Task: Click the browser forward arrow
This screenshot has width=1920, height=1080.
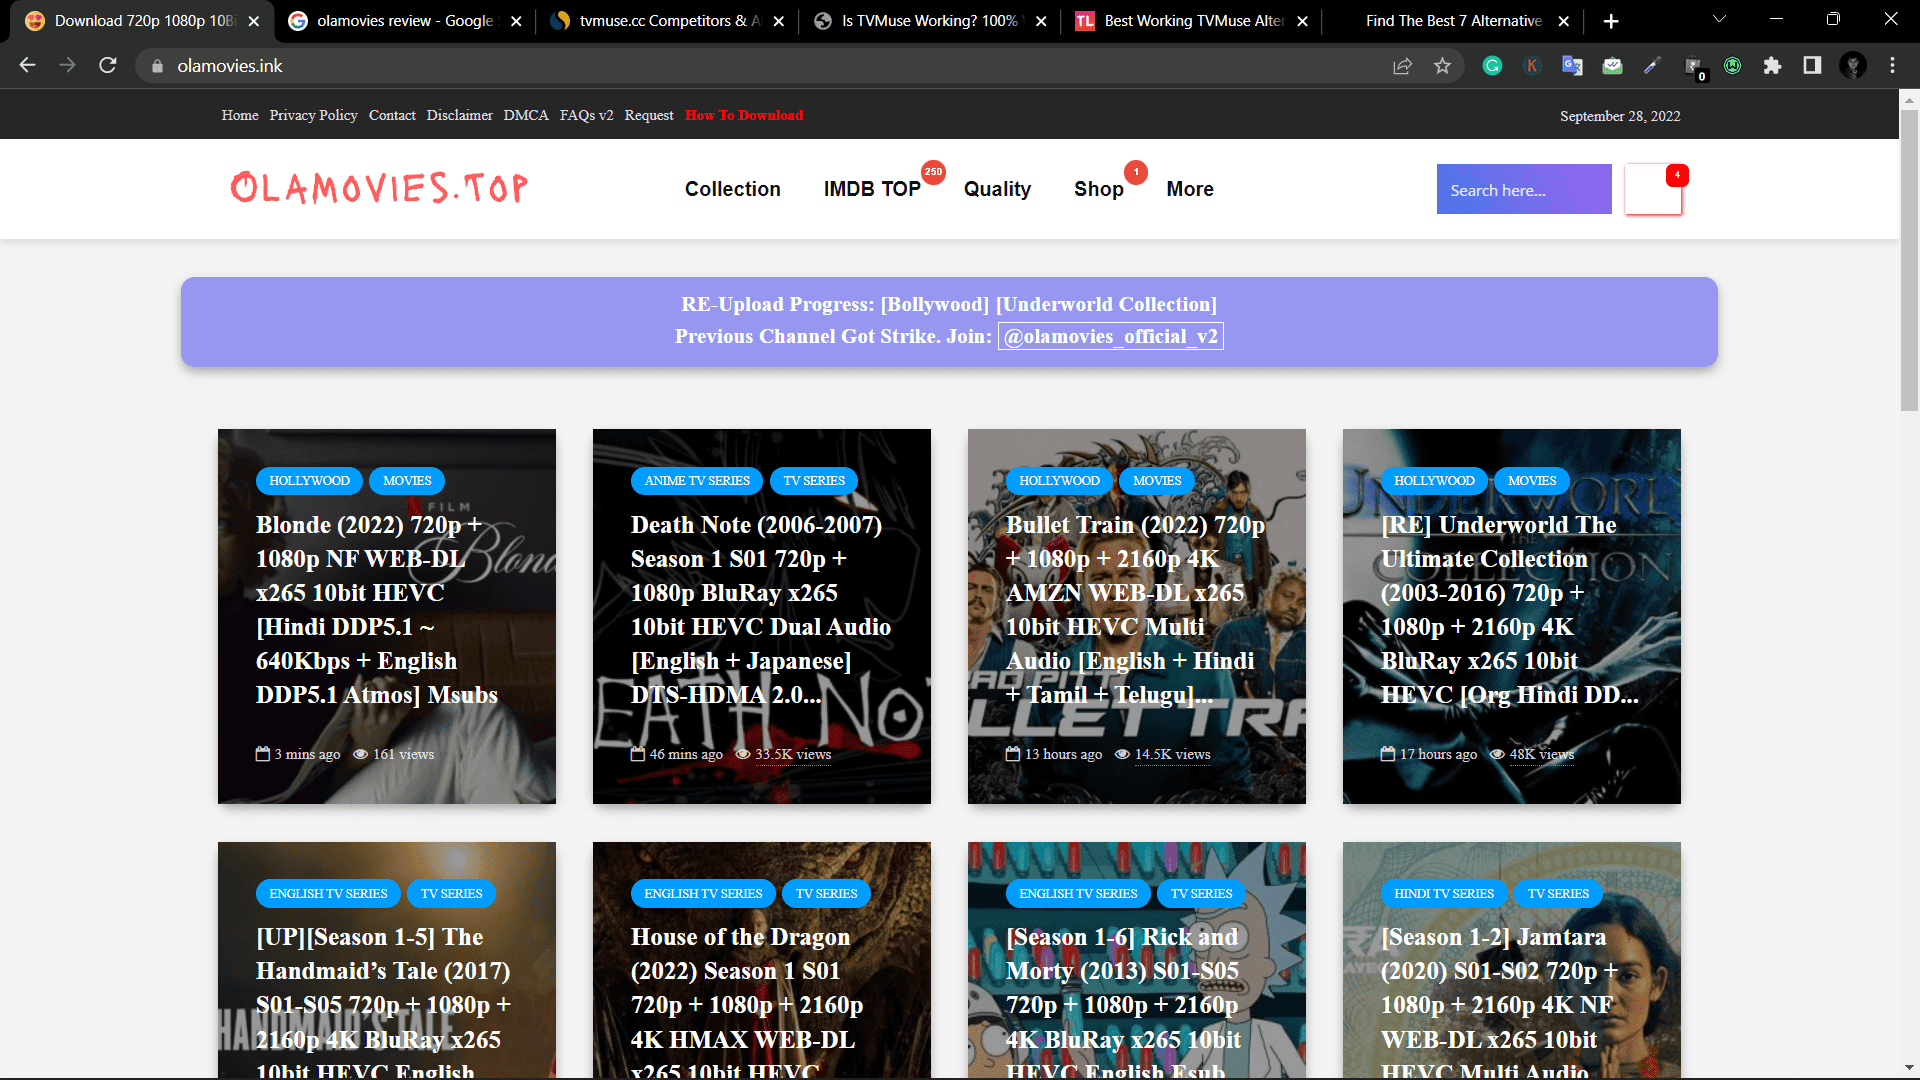Action: (67, 65)
